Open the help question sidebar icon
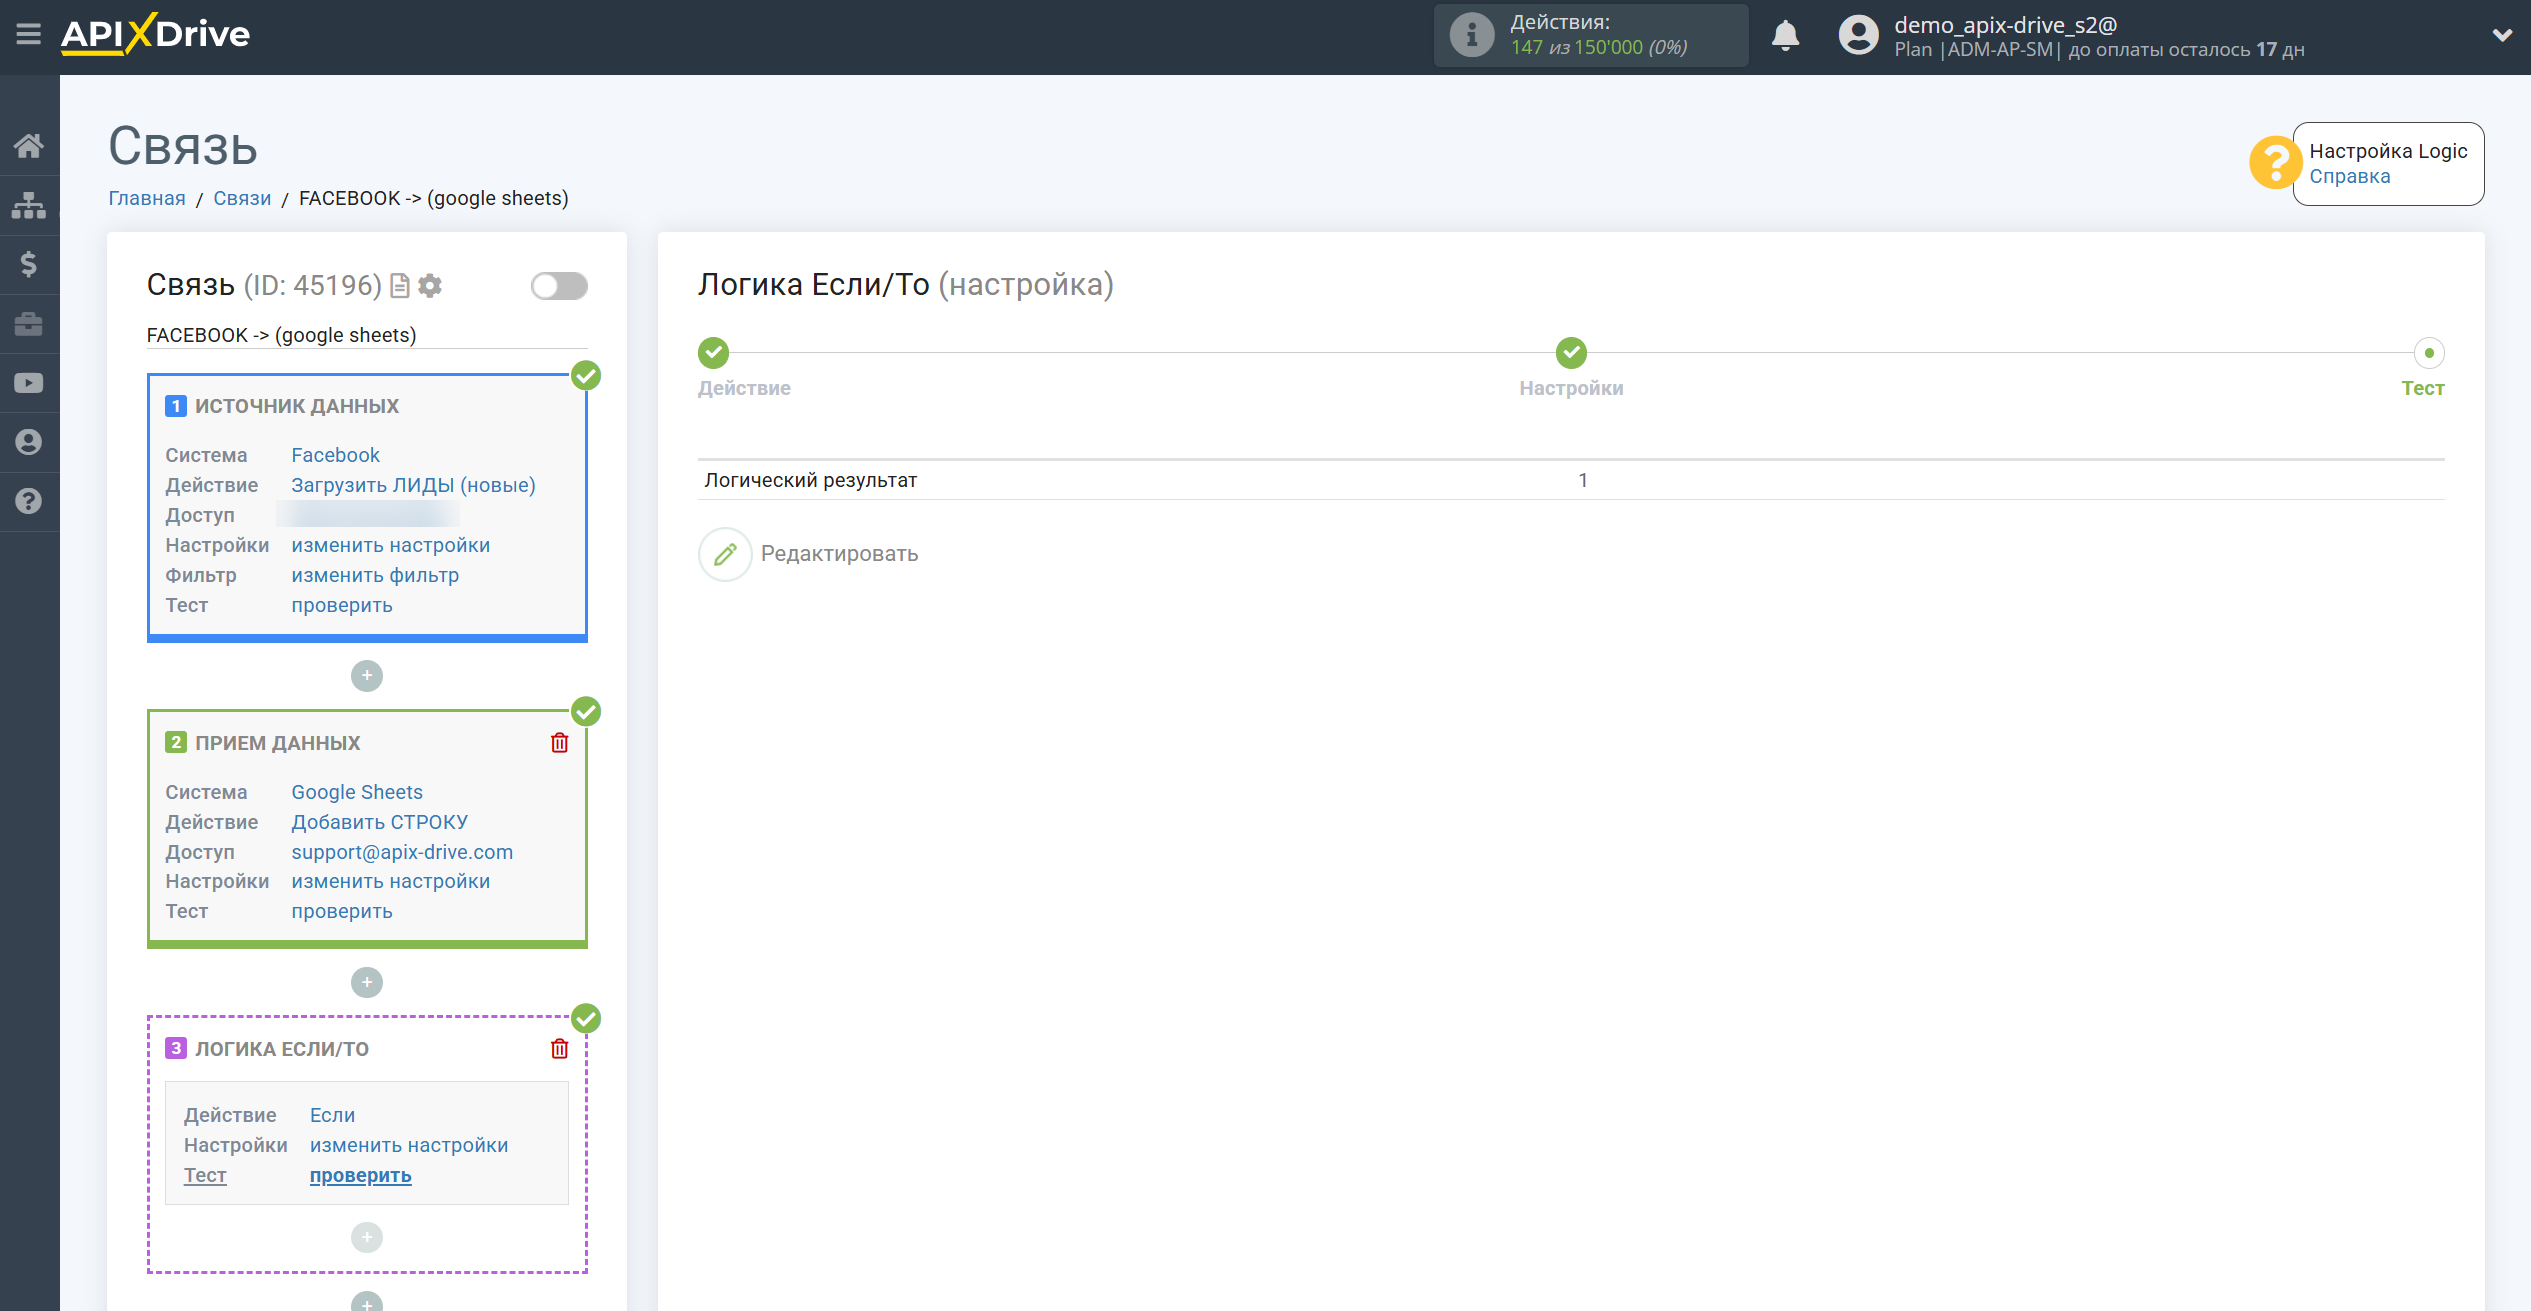 pos(28,501)
